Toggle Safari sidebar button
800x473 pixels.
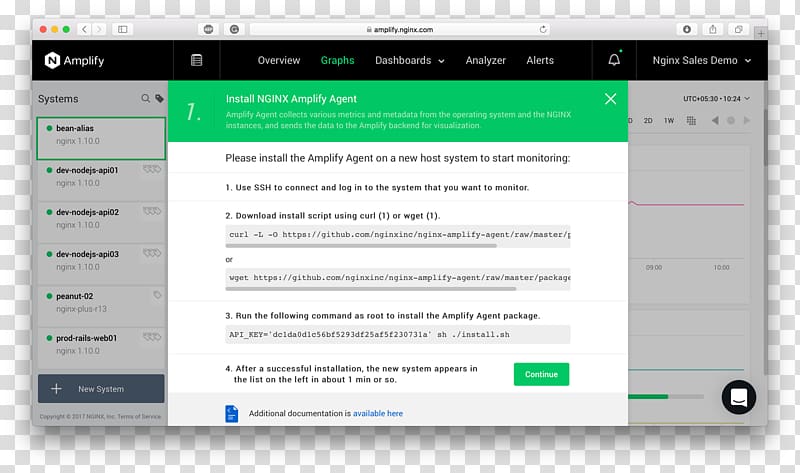tap(122, 30)
